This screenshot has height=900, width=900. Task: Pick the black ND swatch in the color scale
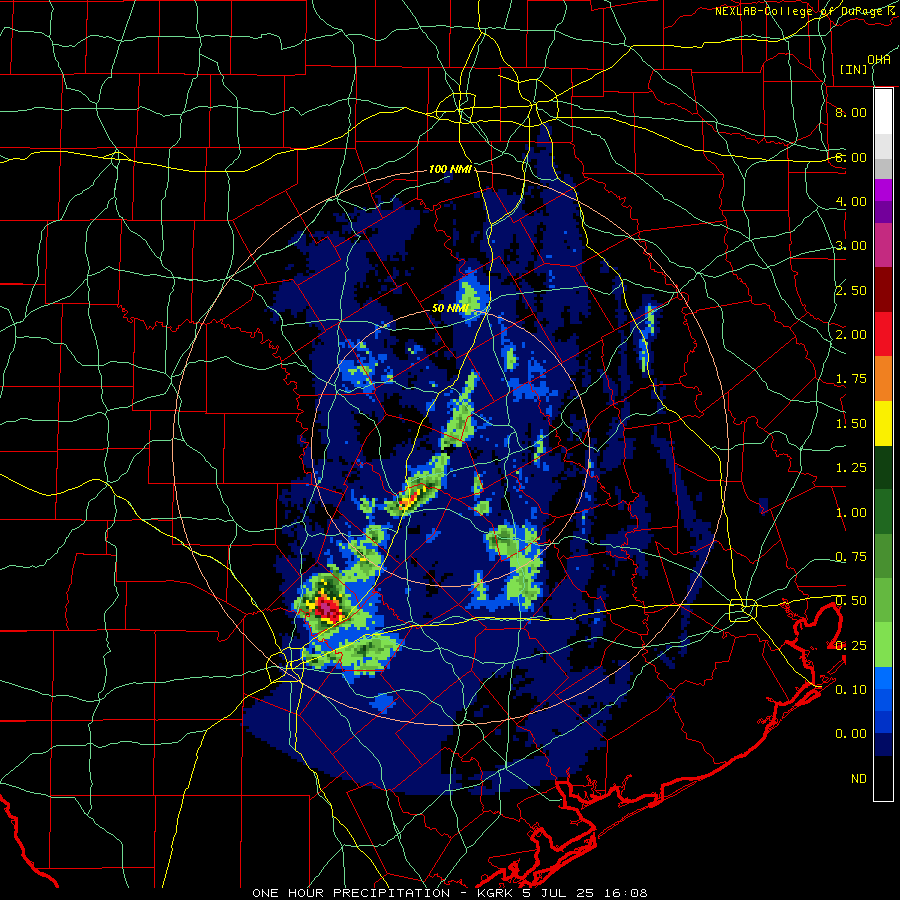pyautogui.click(x=883, y=778)
